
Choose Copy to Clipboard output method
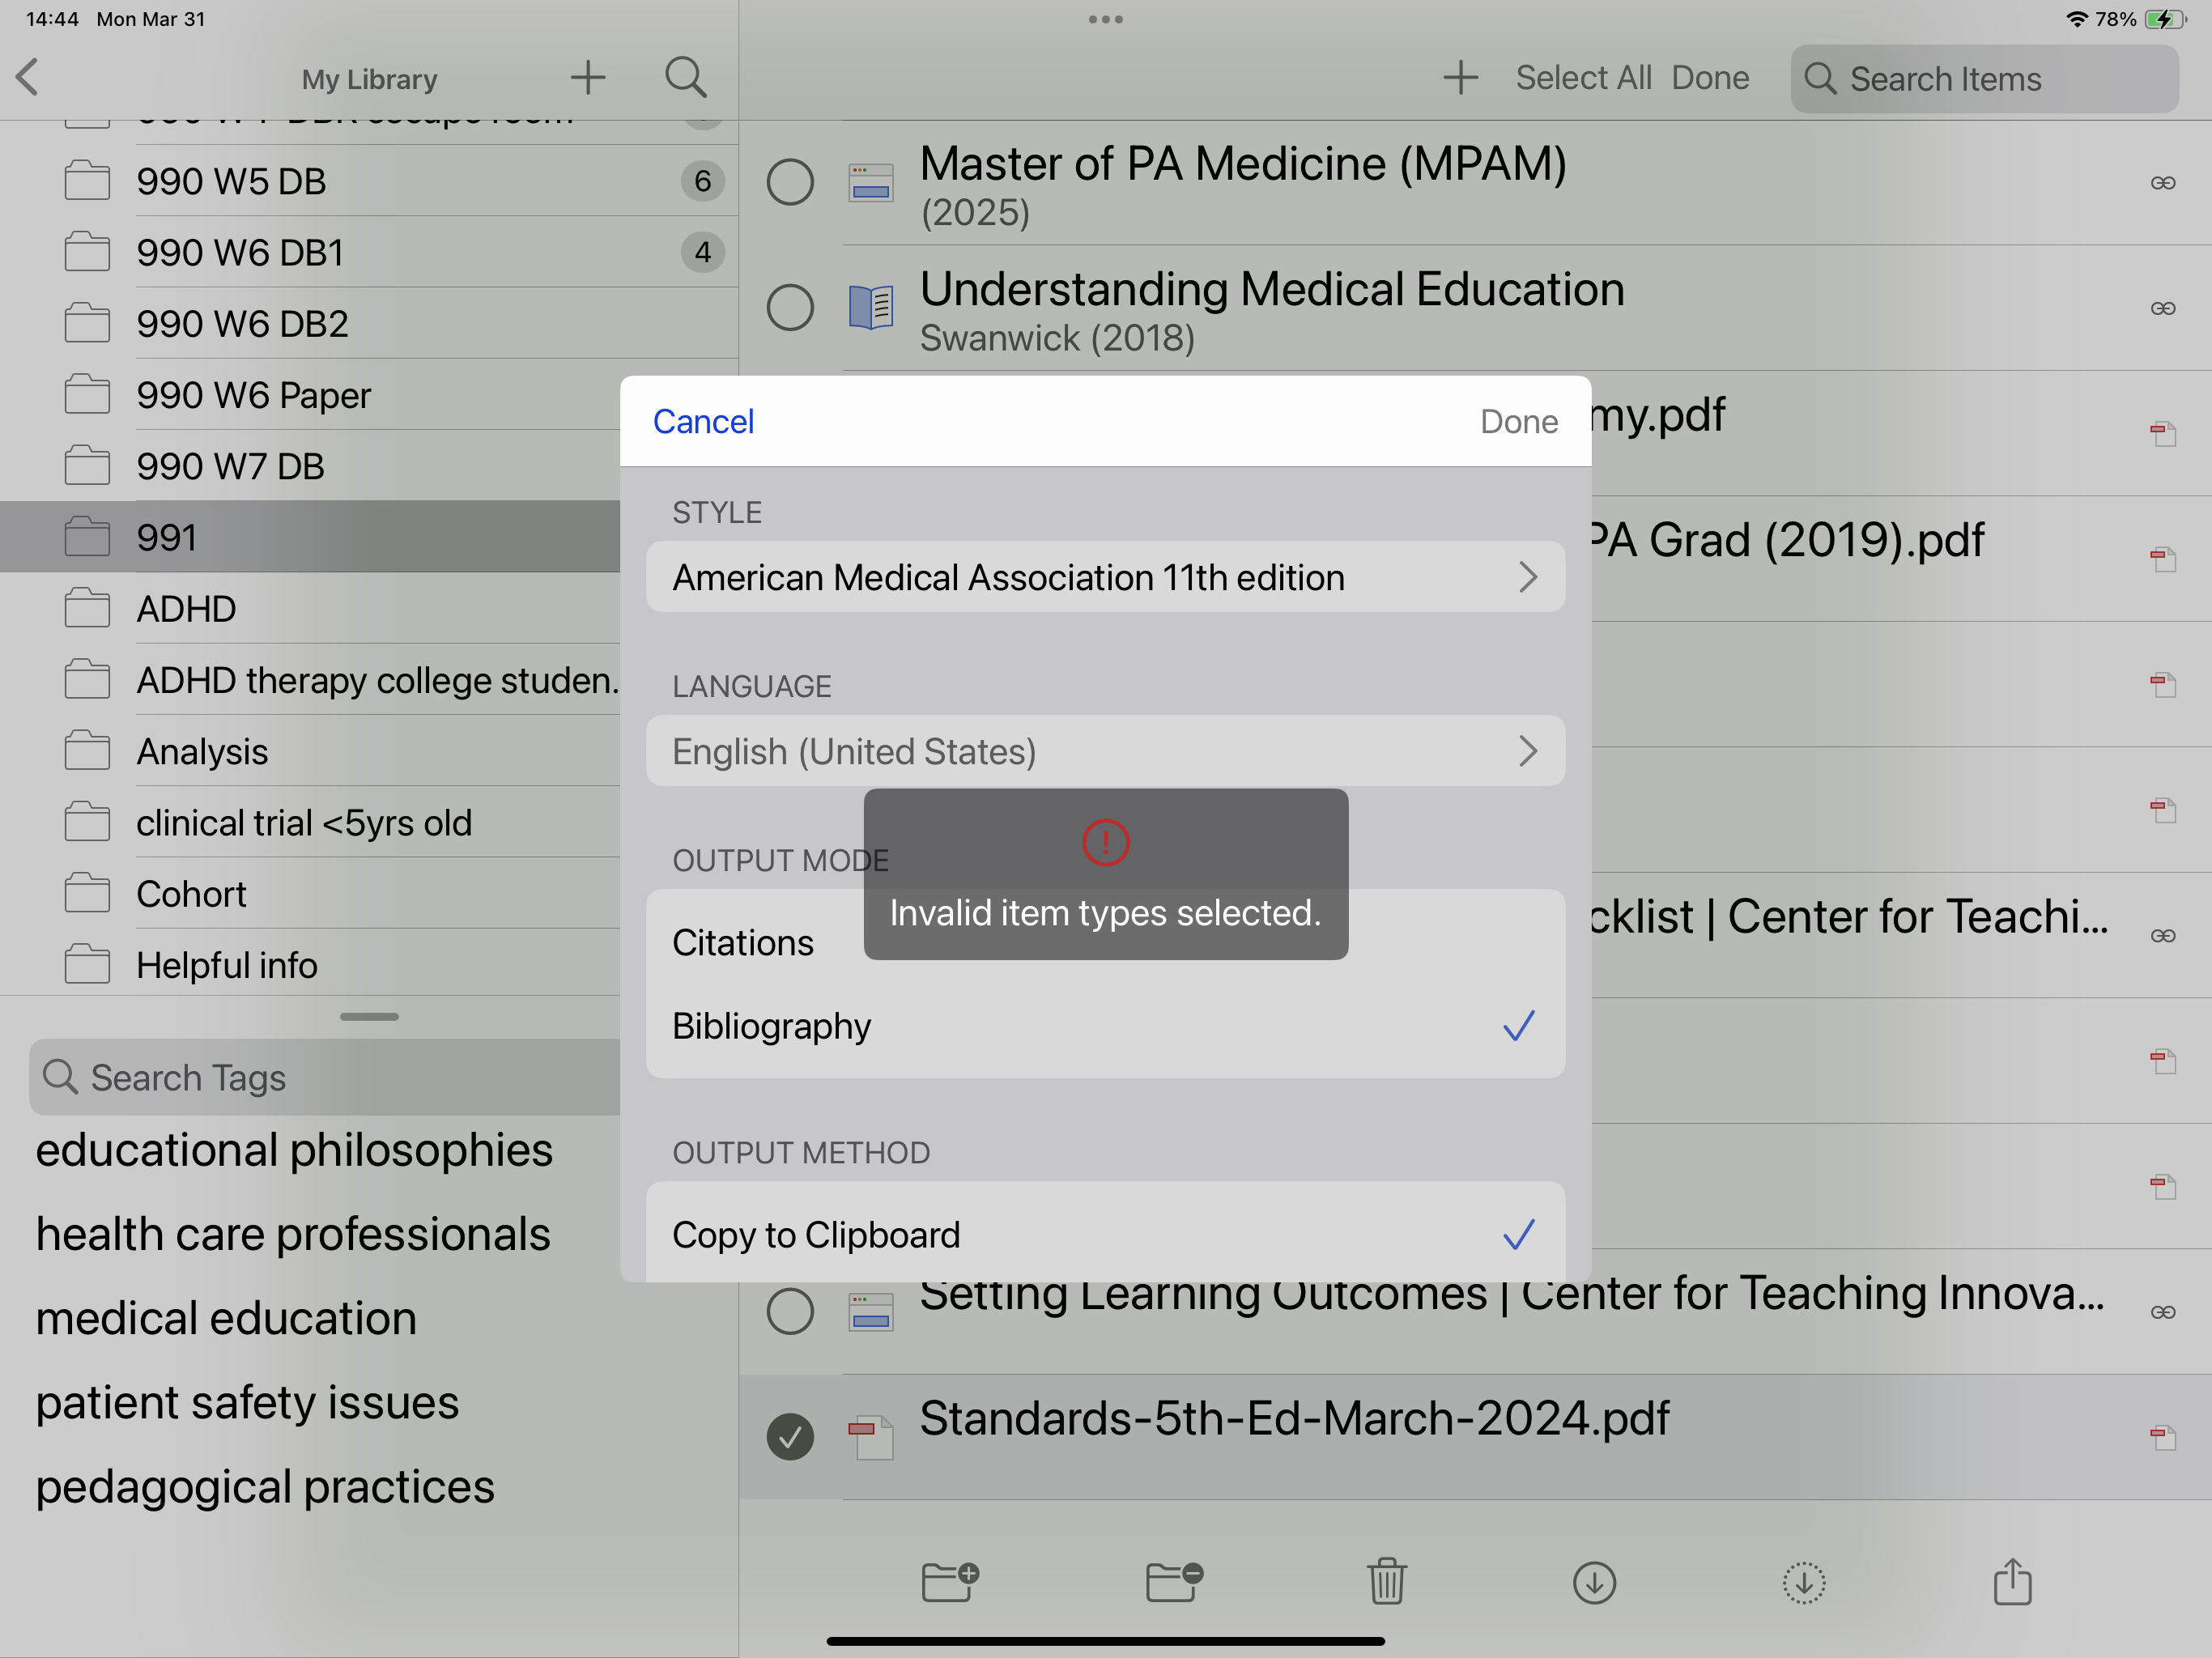(x=1105, y=1234)
